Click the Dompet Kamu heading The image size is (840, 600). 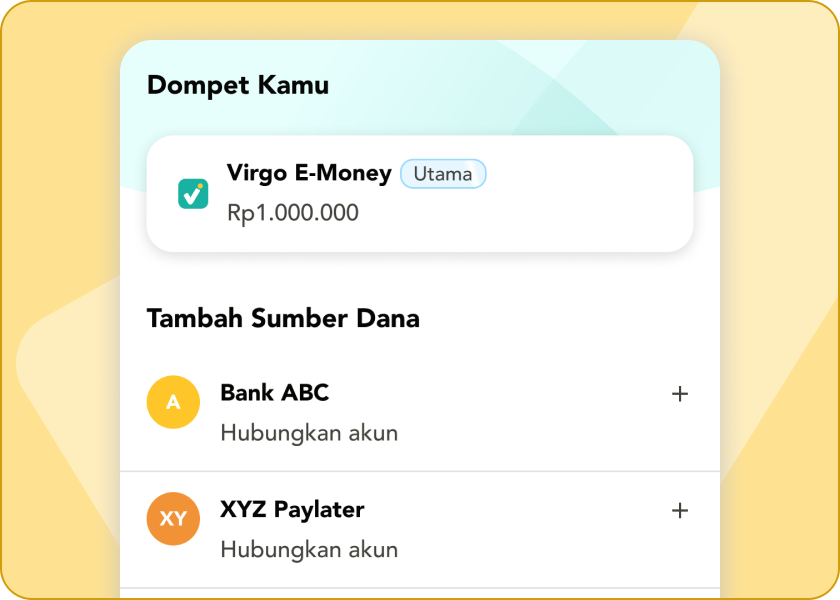[238, 86]
